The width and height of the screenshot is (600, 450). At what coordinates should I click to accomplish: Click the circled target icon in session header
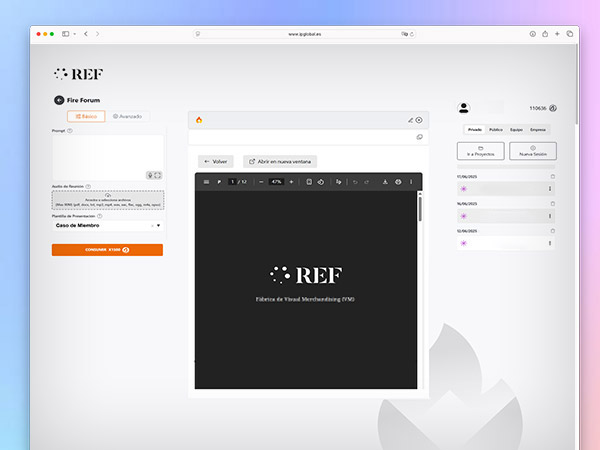tap(419, 120)
